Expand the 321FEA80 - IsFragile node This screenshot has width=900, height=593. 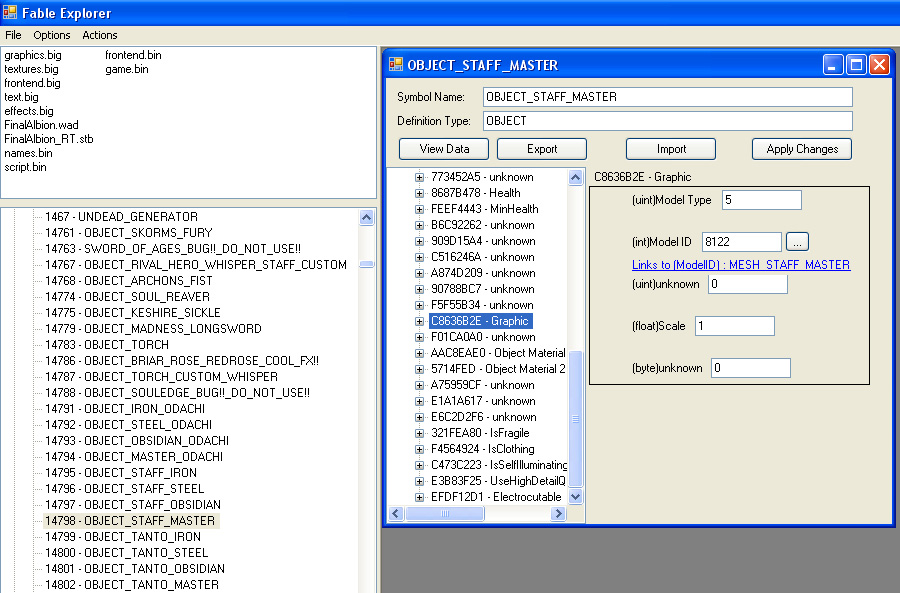[x=420, y=433]
